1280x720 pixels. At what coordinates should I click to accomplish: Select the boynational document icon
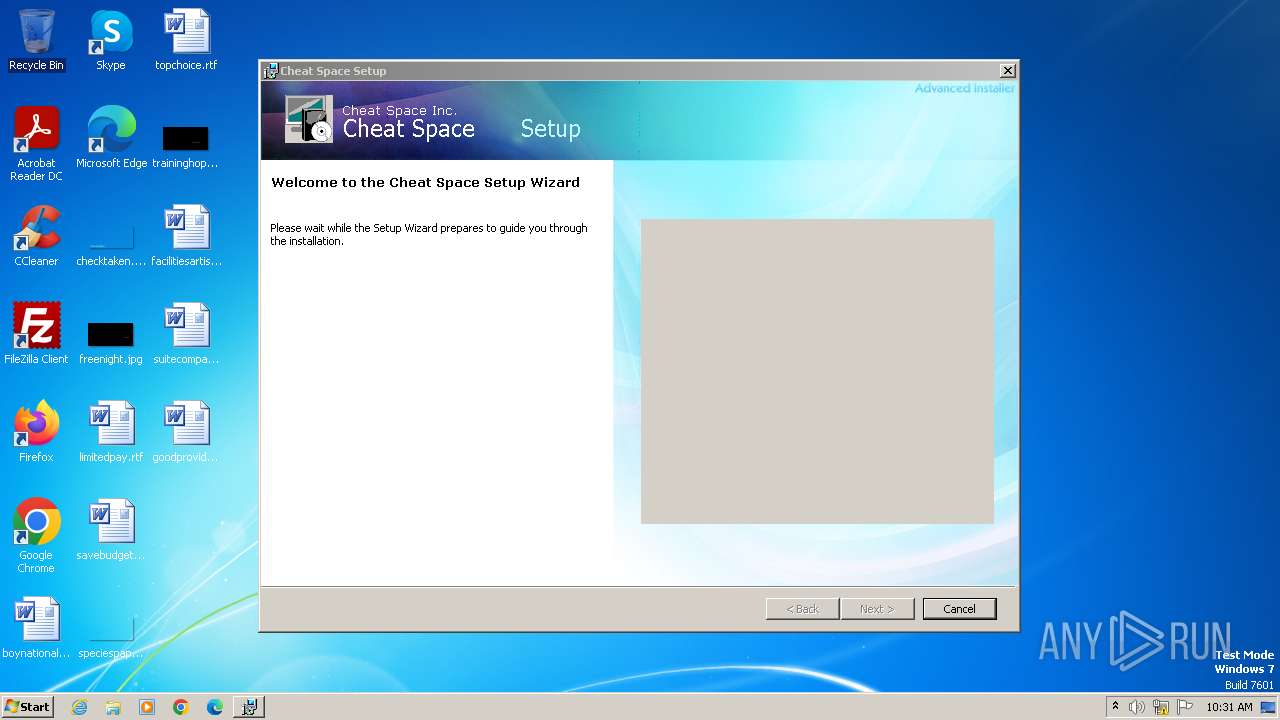pyautogui.click(x=36, y=628)
